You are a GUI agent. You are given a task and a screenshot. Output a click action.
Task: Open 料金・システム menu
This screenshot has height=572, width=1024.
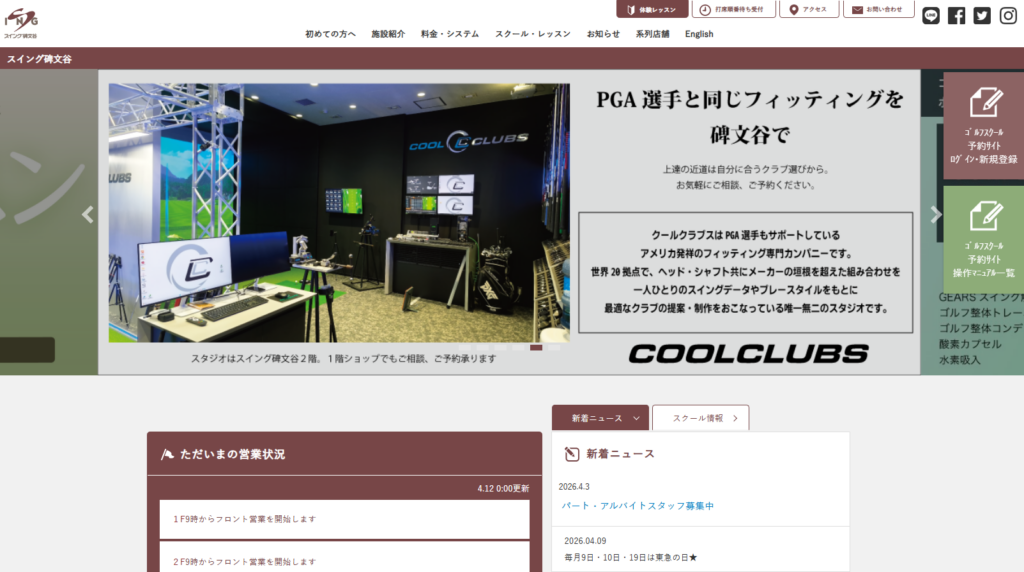[x=449, y=34]
